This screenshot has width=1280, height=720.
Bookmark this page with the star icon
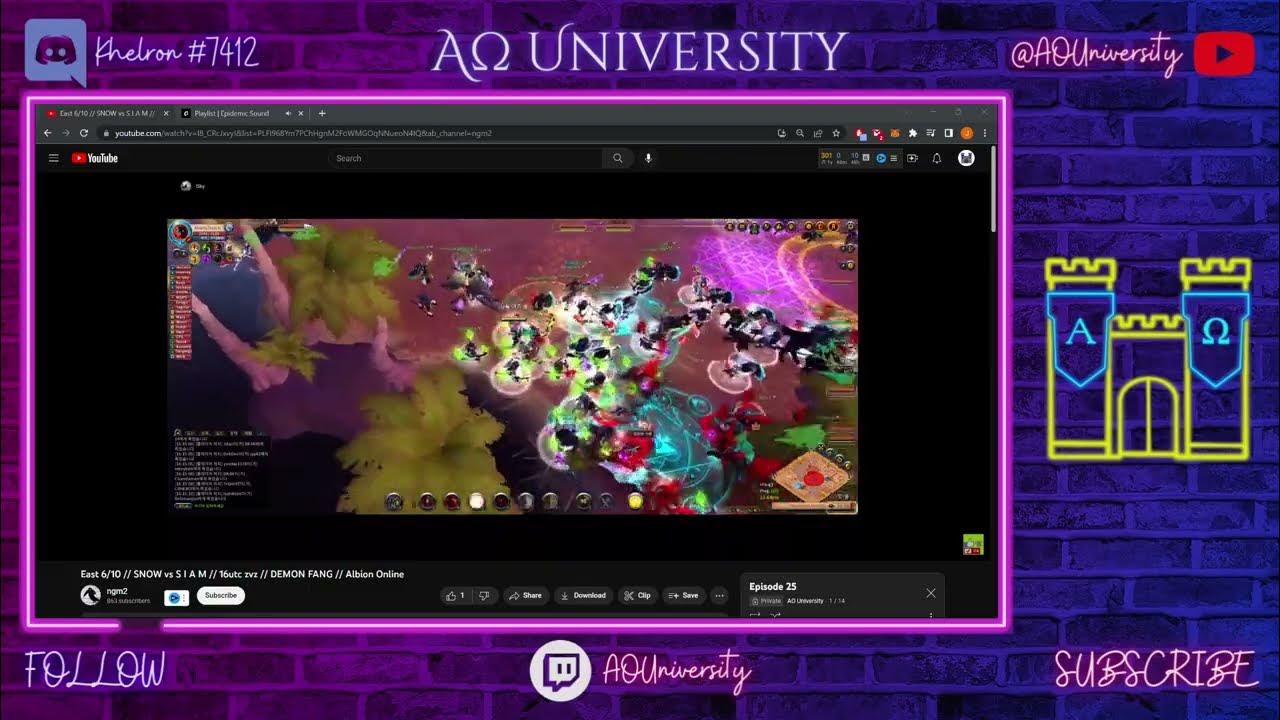click(836, 133)
